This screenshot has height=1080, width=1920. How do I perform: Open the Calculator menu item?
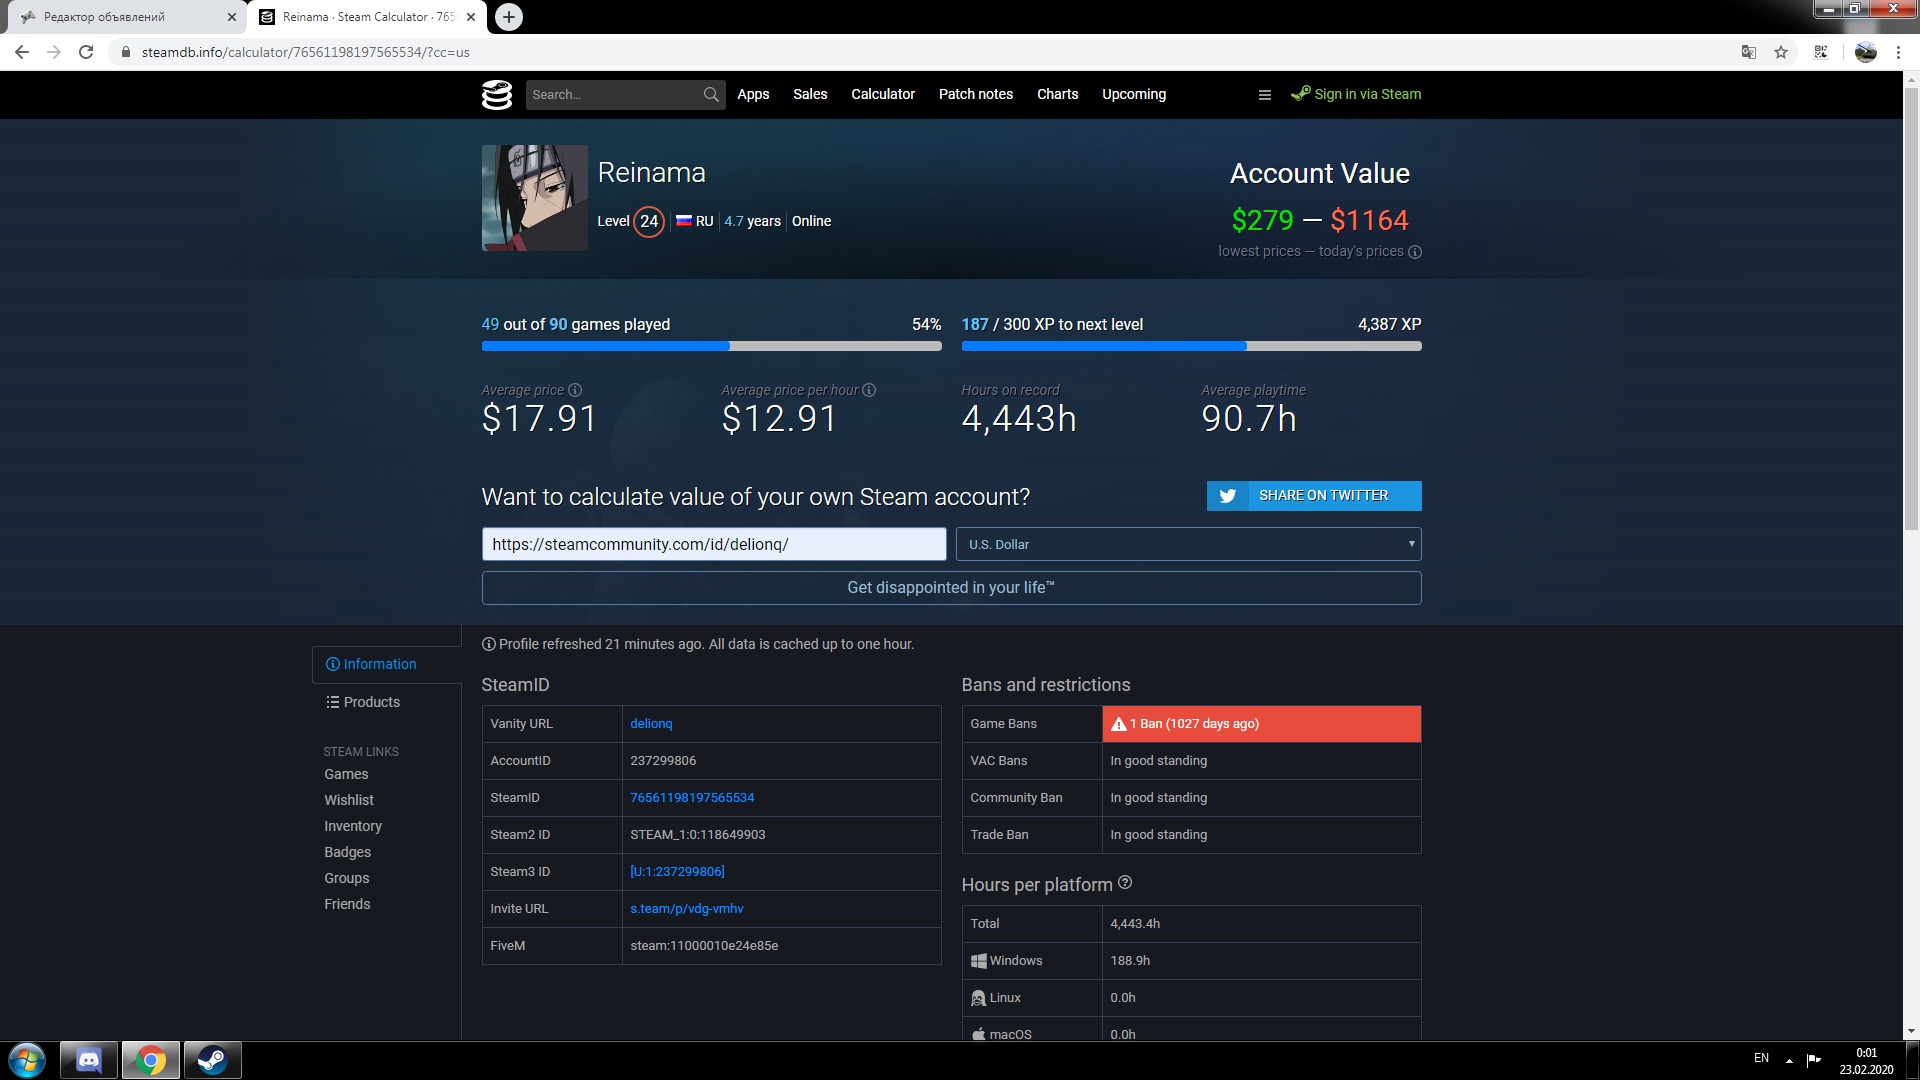[x=883, y=94]
